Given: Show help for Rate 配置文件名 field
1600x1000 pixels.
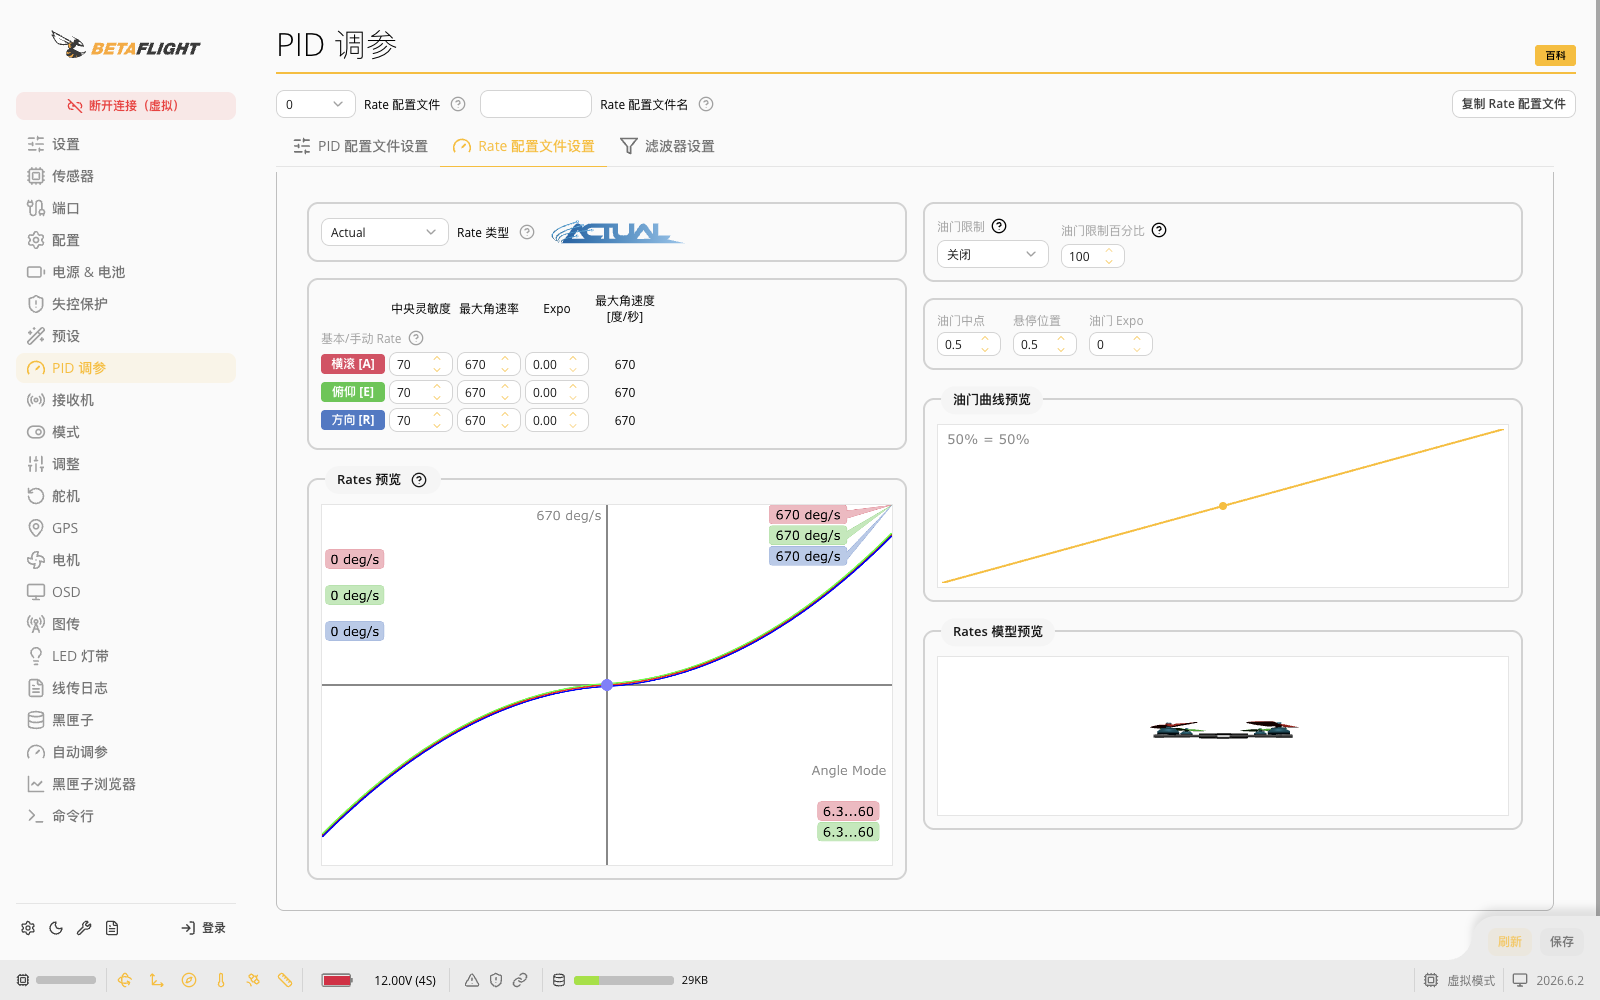Looking at the screenshot, I should pyautogui.click(x=706, y=104).
